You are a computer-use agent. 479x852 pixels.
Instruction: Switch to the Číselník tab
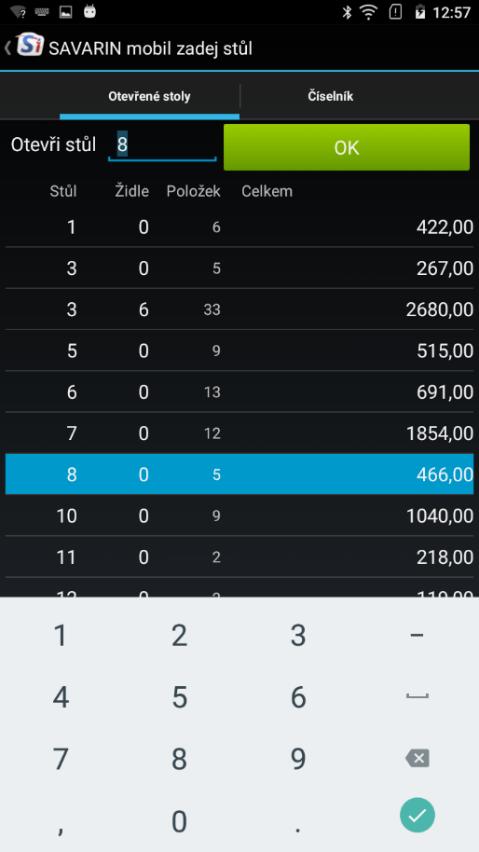(330, 97)
